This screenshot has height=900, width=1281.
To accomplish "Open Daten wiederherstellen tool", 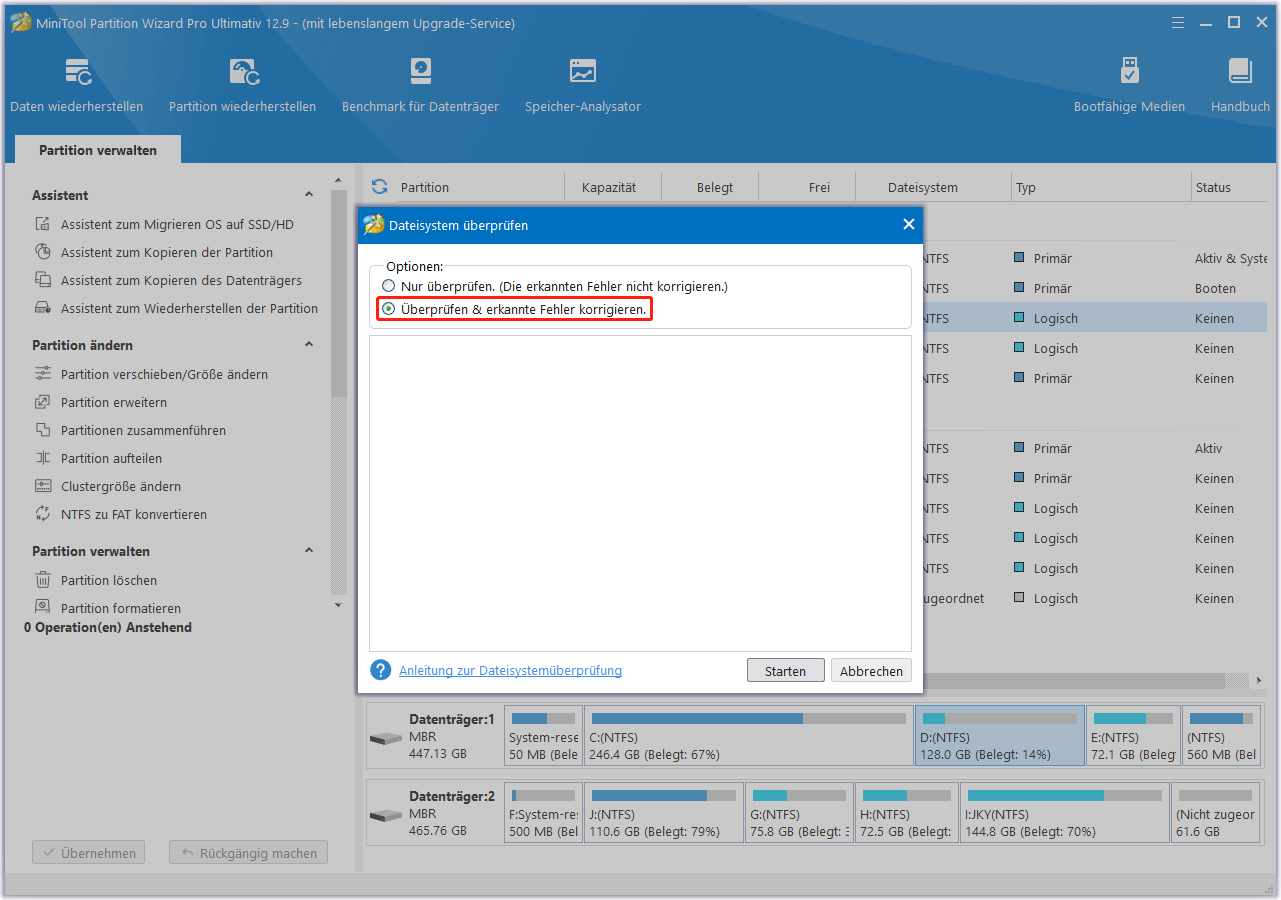I will 77,85.
